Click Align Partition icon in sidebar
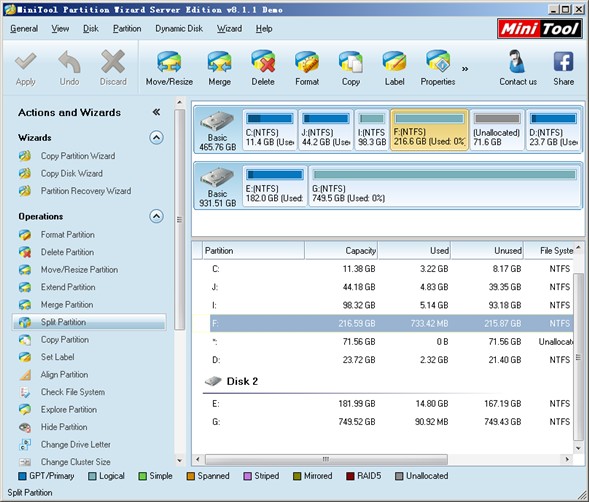This screenshot has width=589, height=502. [x=25, y=375]
